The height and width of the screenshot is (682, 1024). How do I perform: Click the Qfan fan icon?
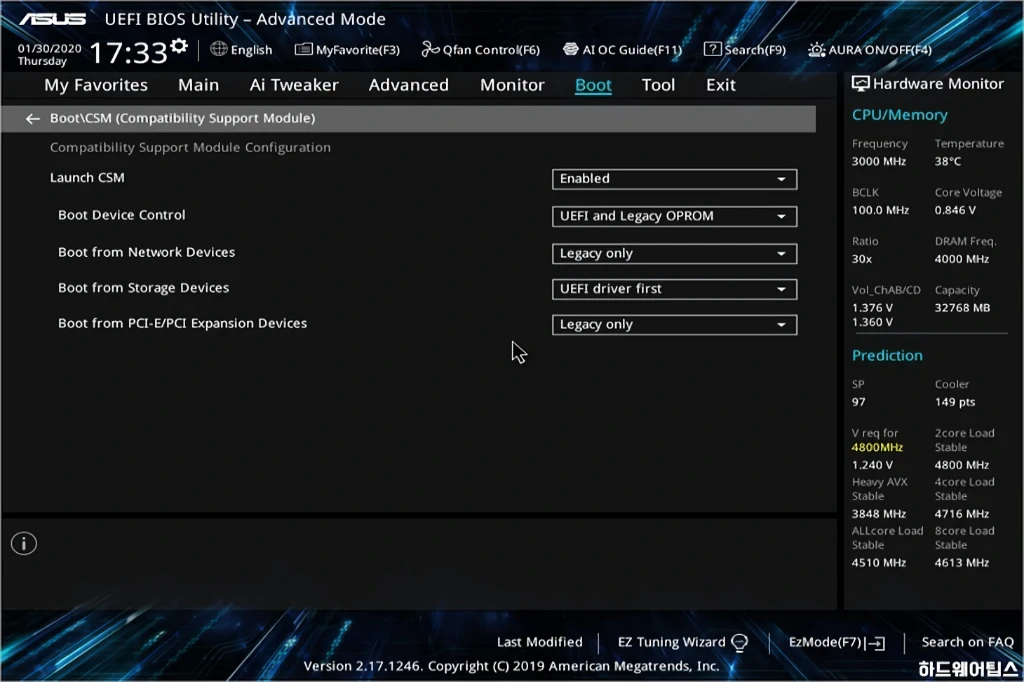click(430, 49)
